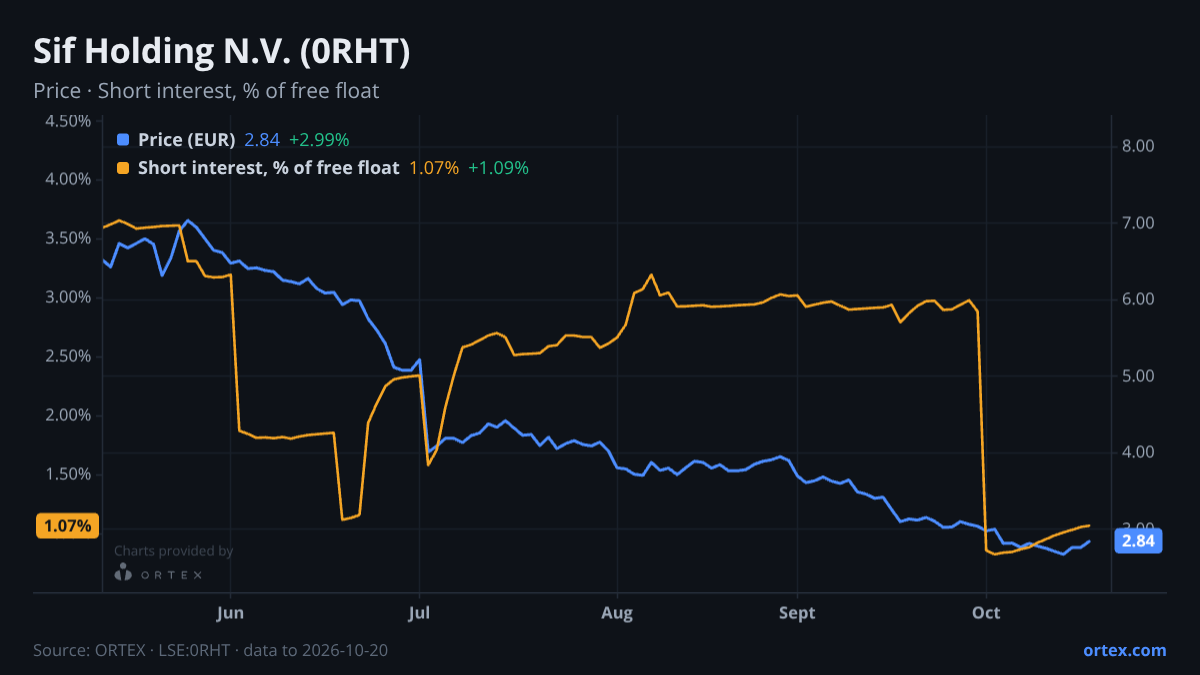
Task: Open the ortex.com link
Action: point(1124,650)
